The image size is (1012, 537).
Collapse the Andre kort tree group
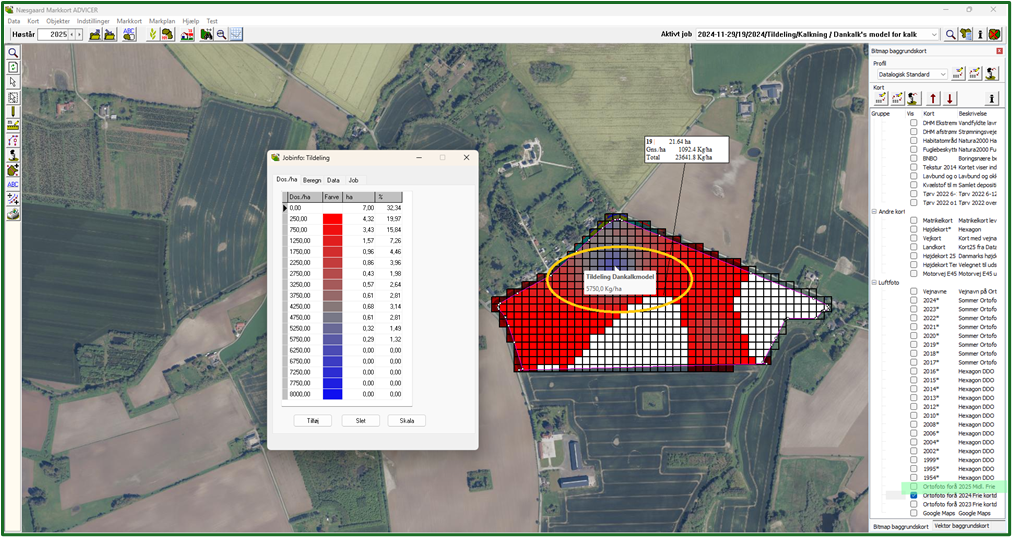point(875,211)
